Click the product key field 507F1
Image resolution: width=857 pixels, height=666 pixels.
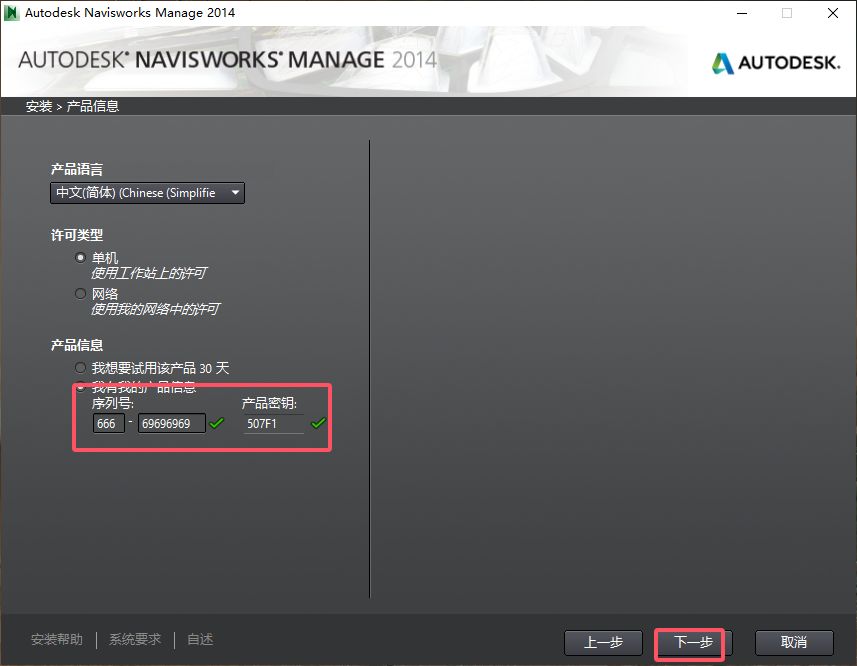tap(273, 423)
